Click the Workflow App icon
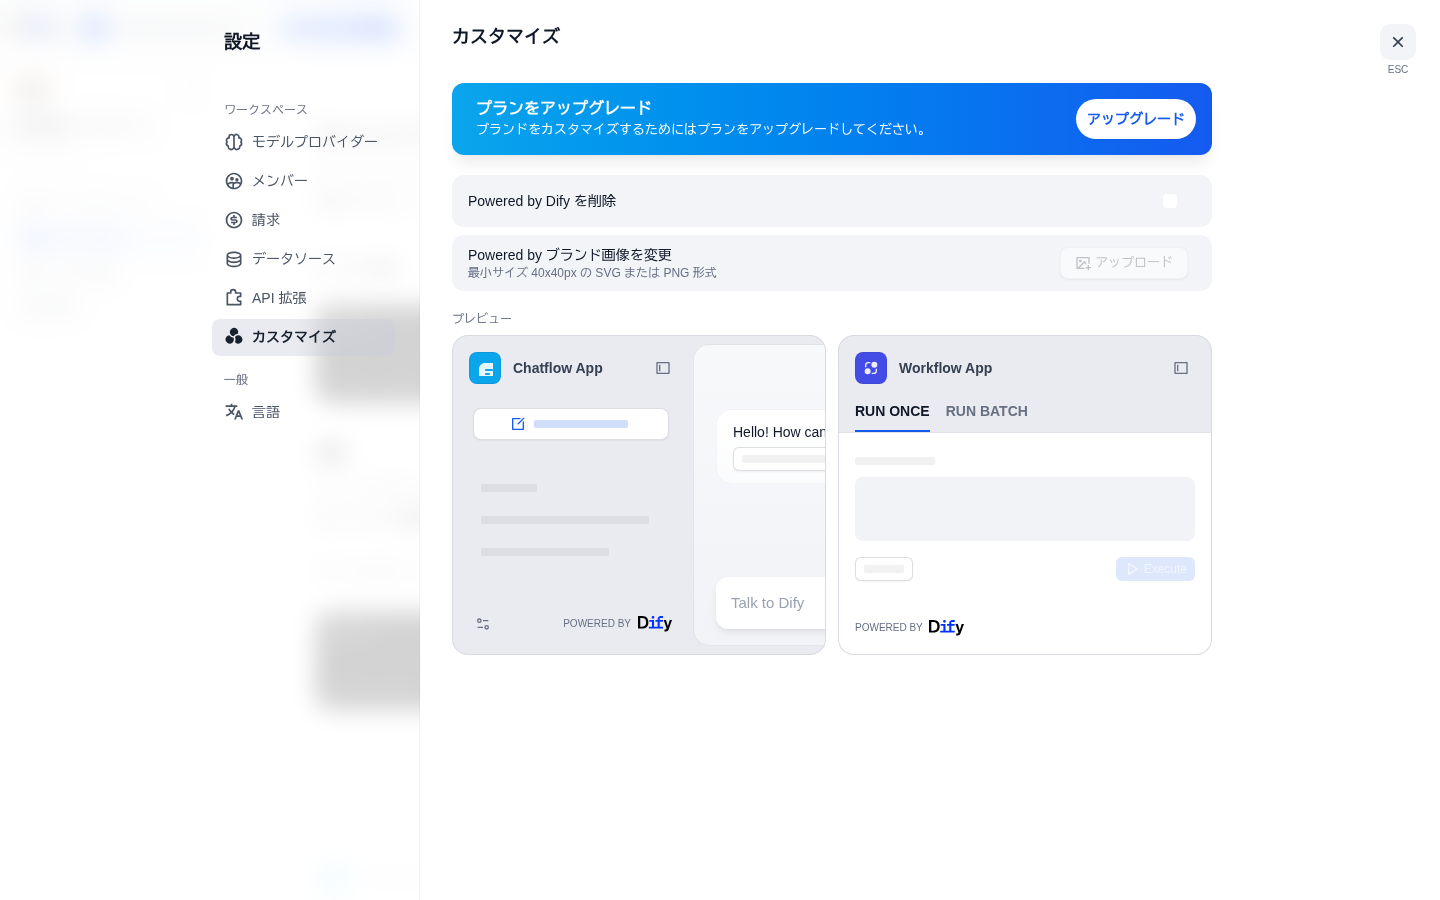Viewport: 1440px width, 900px height. pyautogui.click(x=871, y=368)
